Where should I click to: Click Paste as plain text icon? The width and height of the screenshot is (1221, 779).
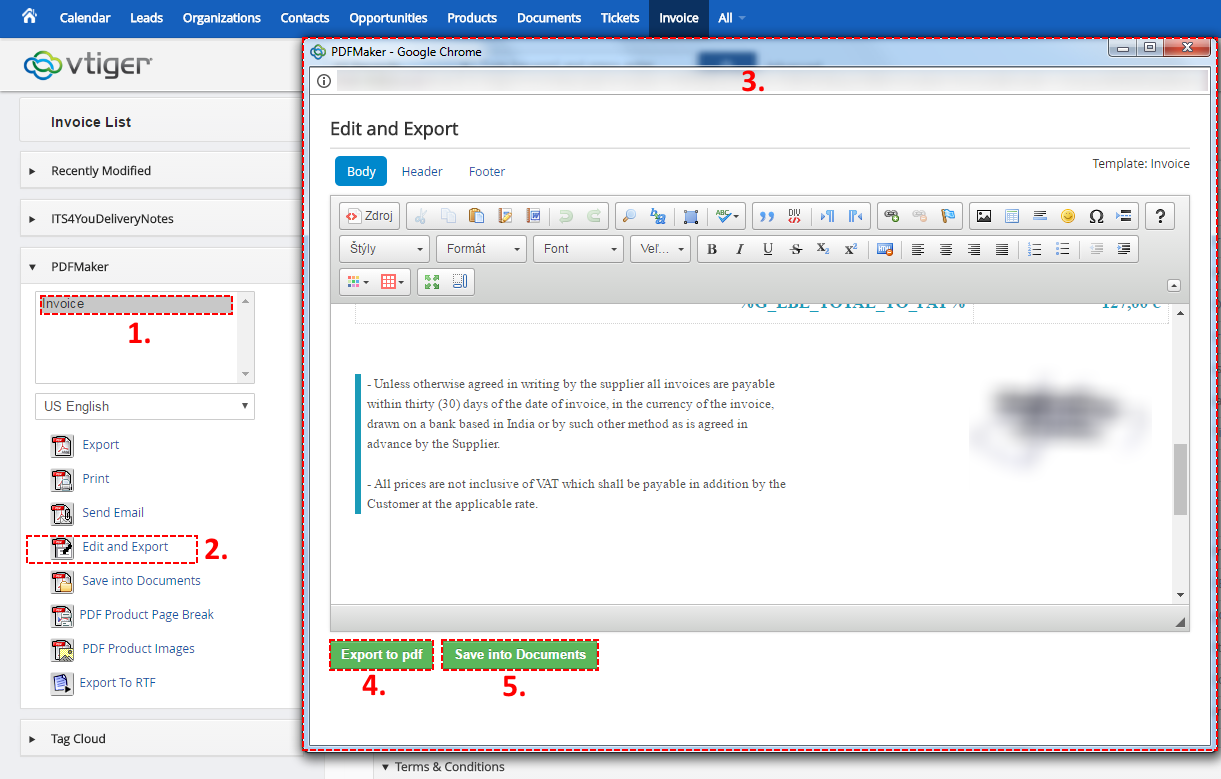[x=505, y=216]
